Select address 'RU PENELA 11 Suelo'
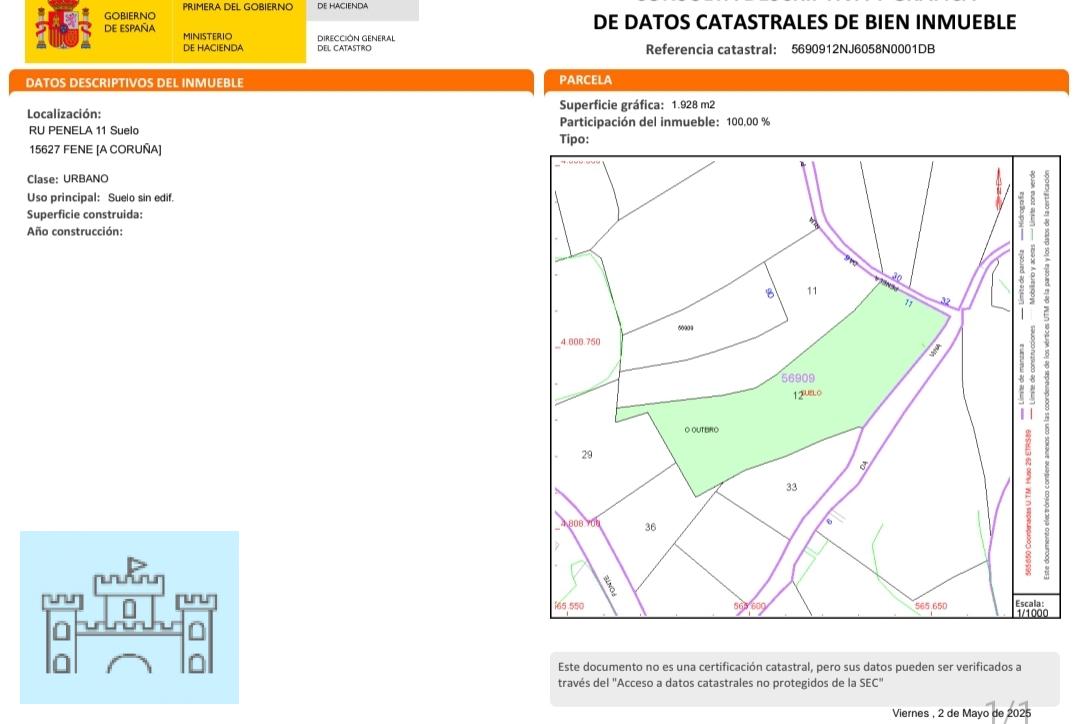 click(84, 130)
